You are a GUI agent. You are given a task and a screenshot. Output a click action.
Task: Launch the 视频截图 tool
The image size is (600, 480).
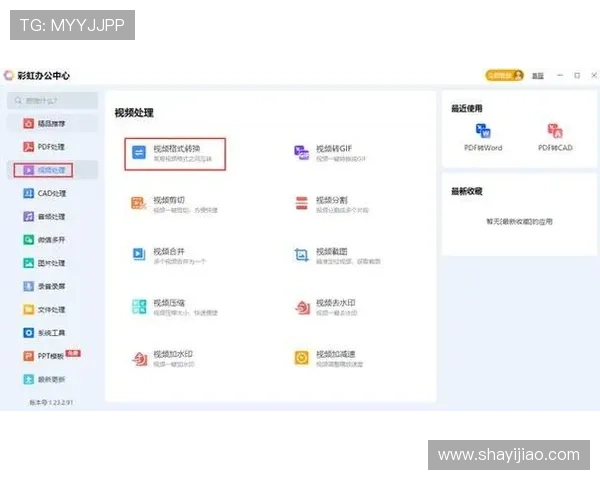point(337,256)
